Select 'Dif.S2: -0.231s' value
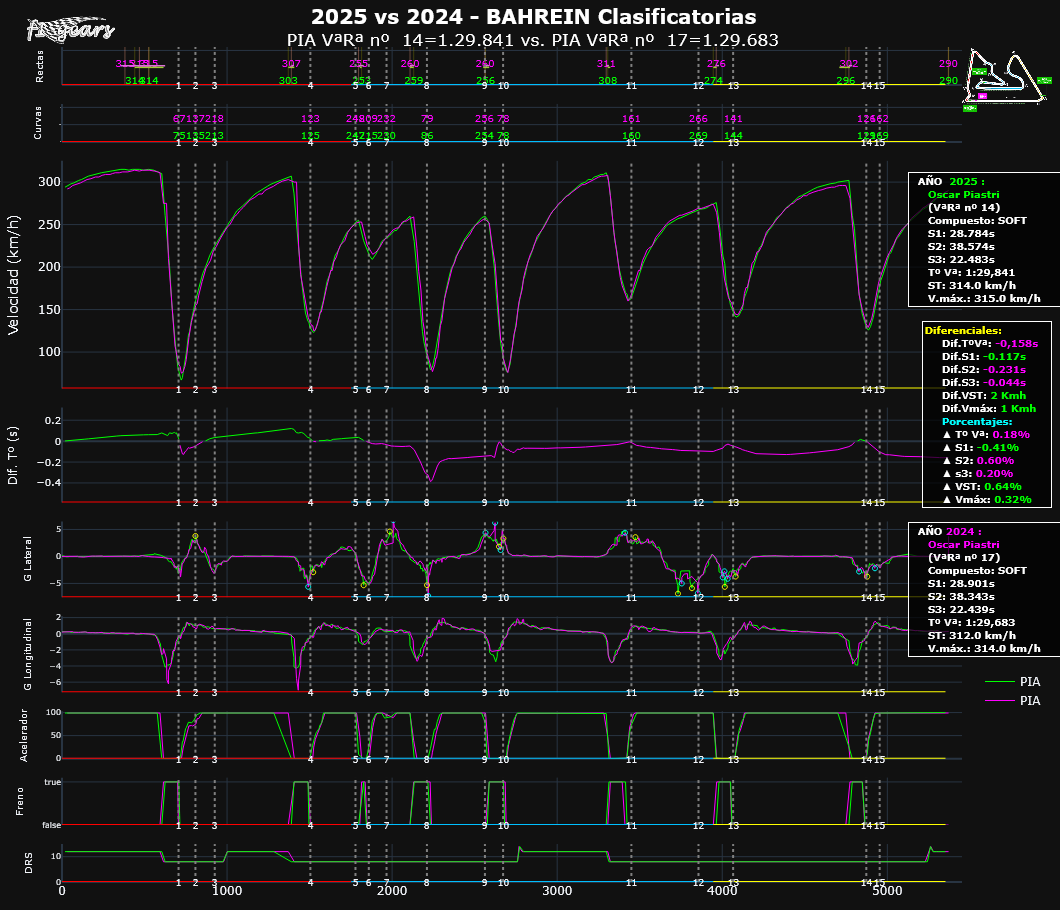The height and width of the screenshot is (910, 1060). point(984,370)
